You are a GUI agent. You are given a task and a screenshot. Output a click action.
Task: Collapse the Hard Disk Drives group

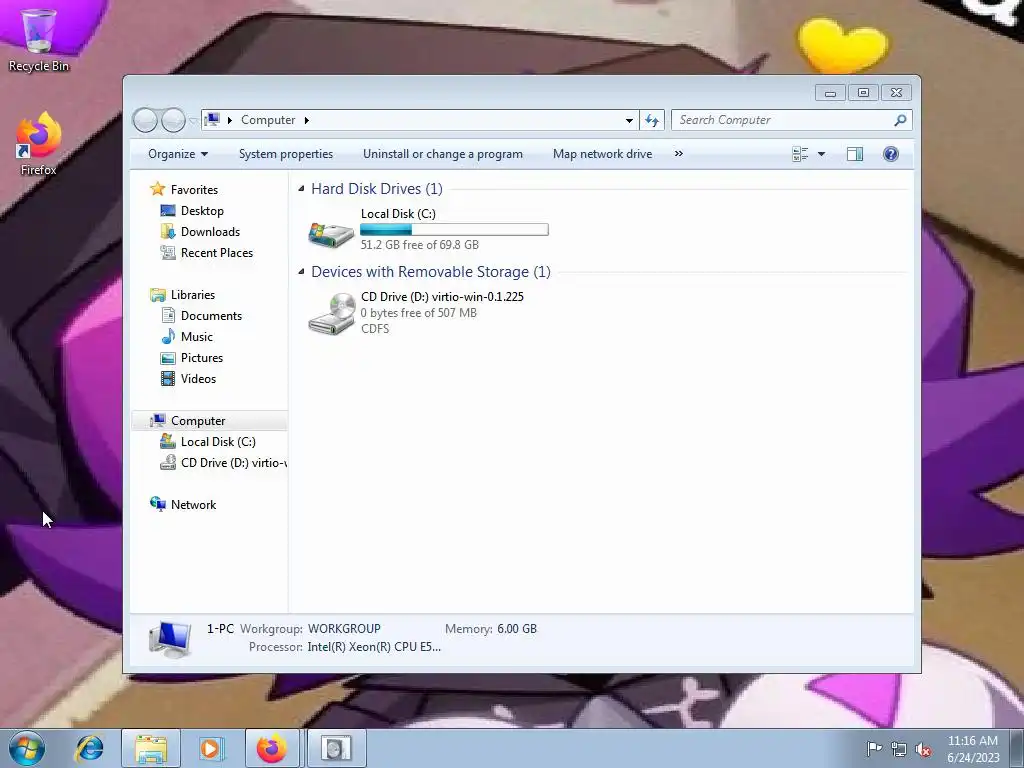click(x=301, y=189)
